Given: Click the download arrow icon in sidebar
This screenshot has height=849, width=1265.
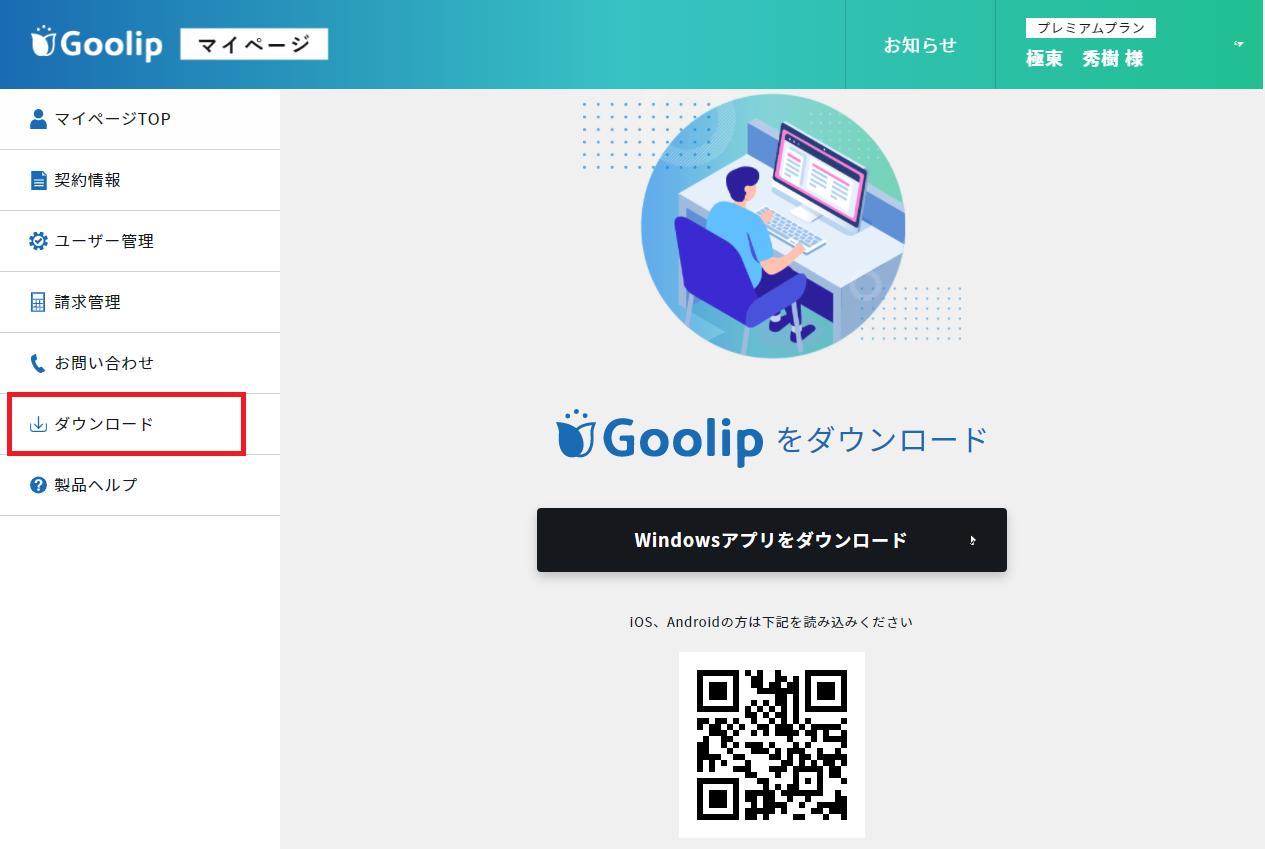Looking at the screenshot, I should click(38, 424).
